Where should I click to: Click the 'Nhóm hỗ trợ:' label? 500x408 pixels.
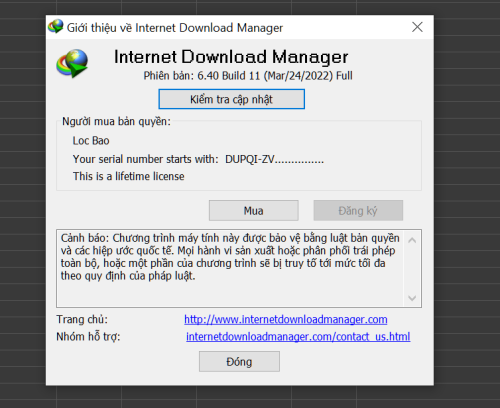[88, 336]
